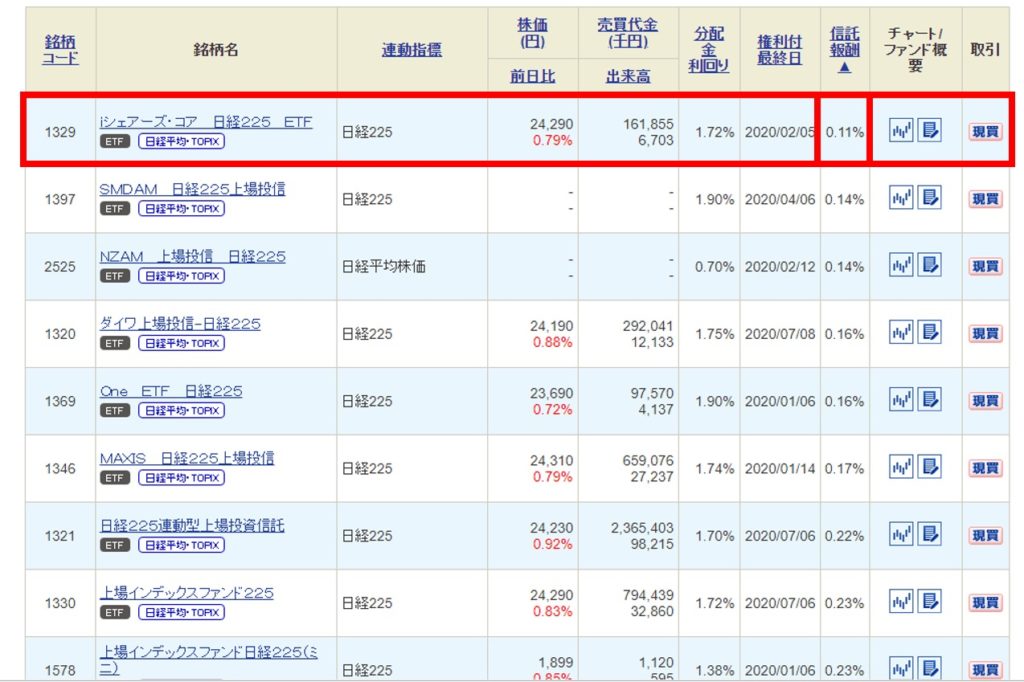This screenshot has width=1024, height=682.
Task: Sort by 連動指標 column header
Action: [411, 50]
